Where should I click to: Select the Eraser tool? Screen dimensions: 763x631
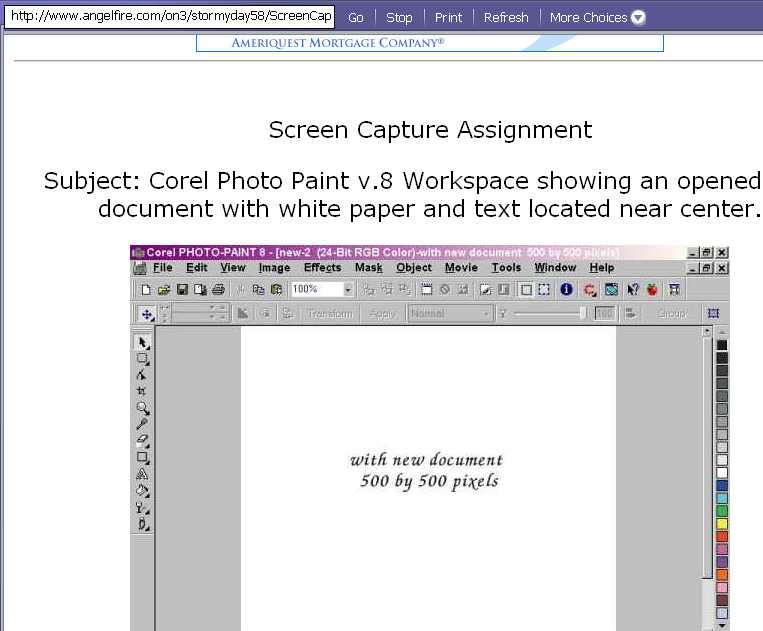click(143, 440)
